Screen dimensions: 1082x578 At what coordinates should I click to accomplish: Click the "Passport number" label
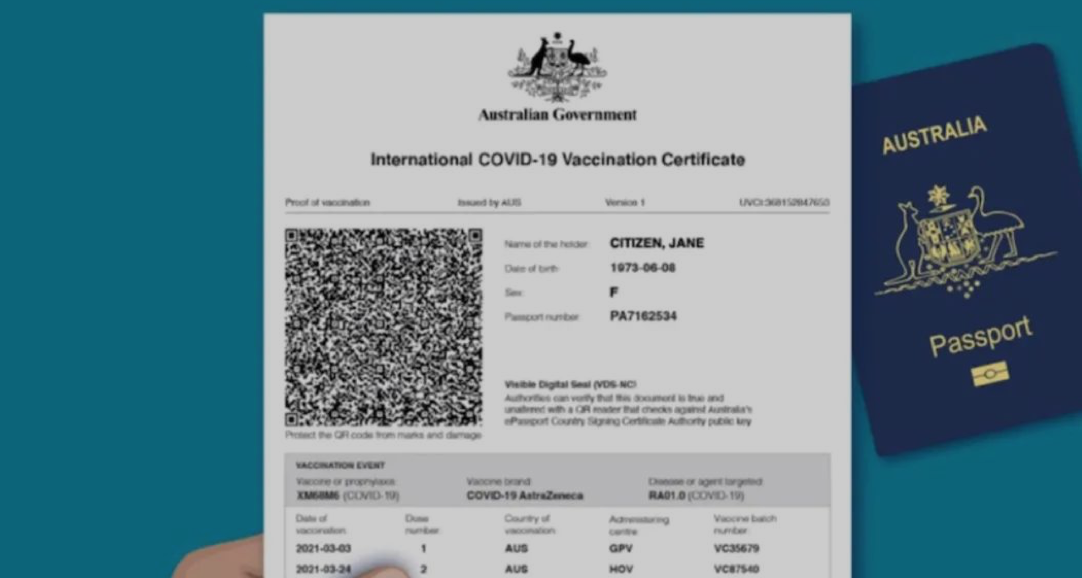[x=542, y=317]
